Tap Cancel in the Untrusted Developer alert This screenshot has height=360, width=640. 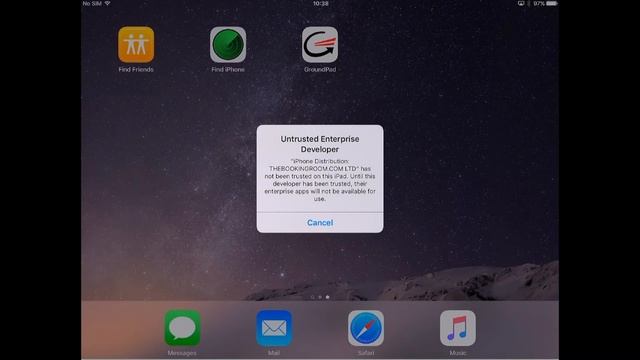click(x=320, y=222)
